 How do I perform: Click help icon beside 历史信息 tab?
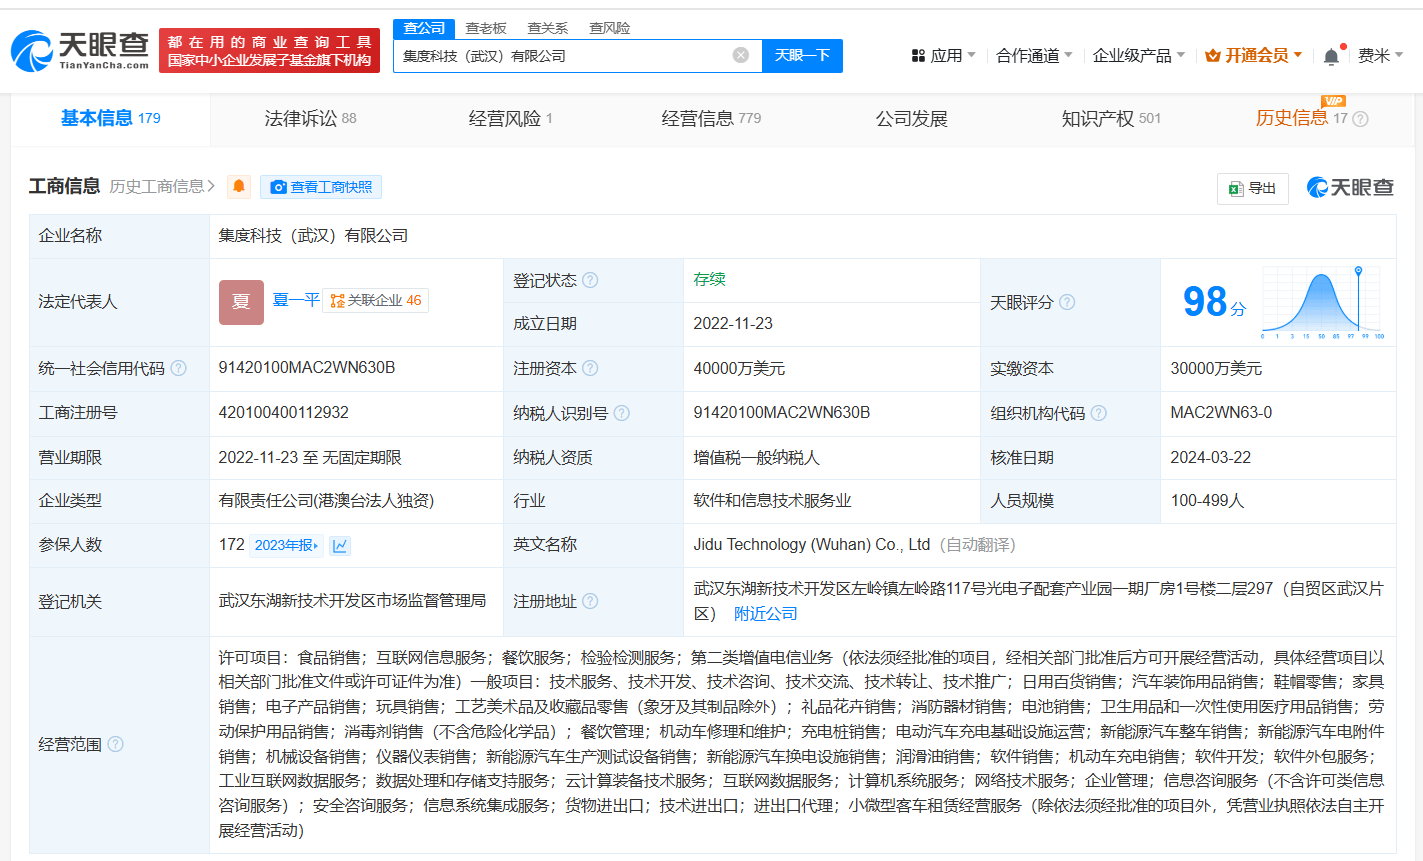tap(1360, 119)
